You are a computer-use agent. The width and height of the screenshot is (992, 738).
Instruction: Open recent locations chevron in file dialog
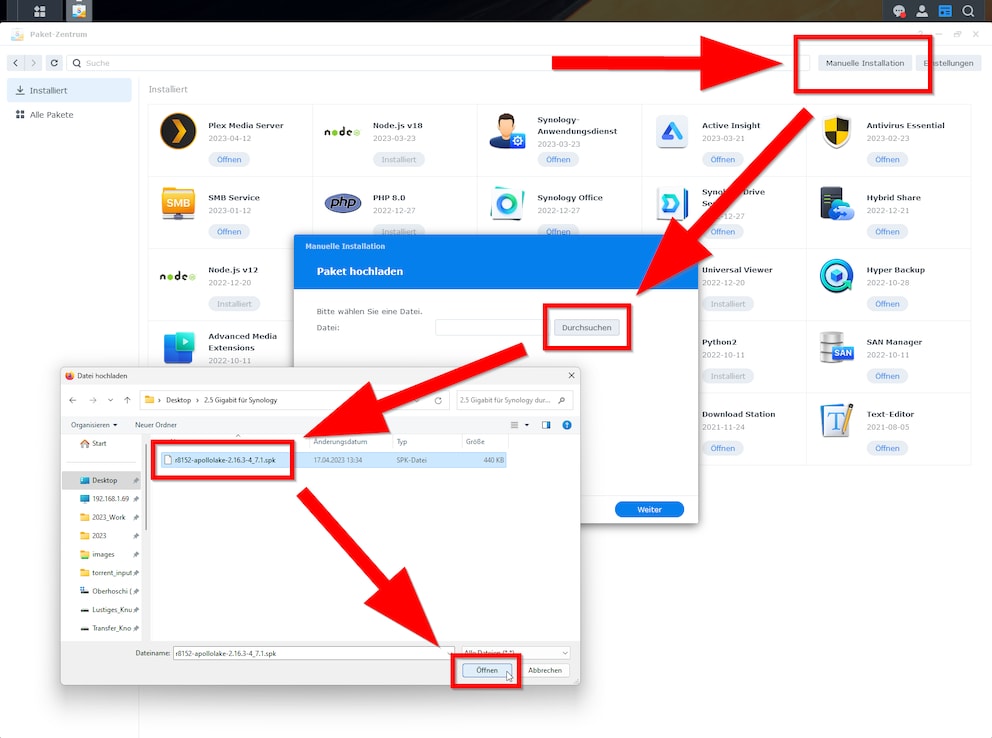(x=111, y=400)
